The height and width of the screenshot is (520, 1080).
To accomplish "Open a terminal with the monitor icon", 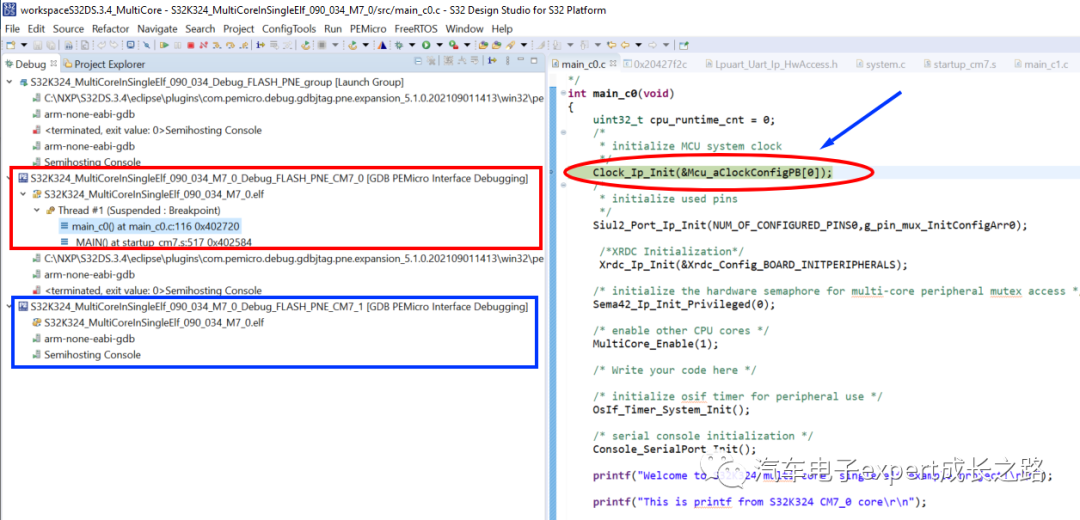I will coord(131,45).
